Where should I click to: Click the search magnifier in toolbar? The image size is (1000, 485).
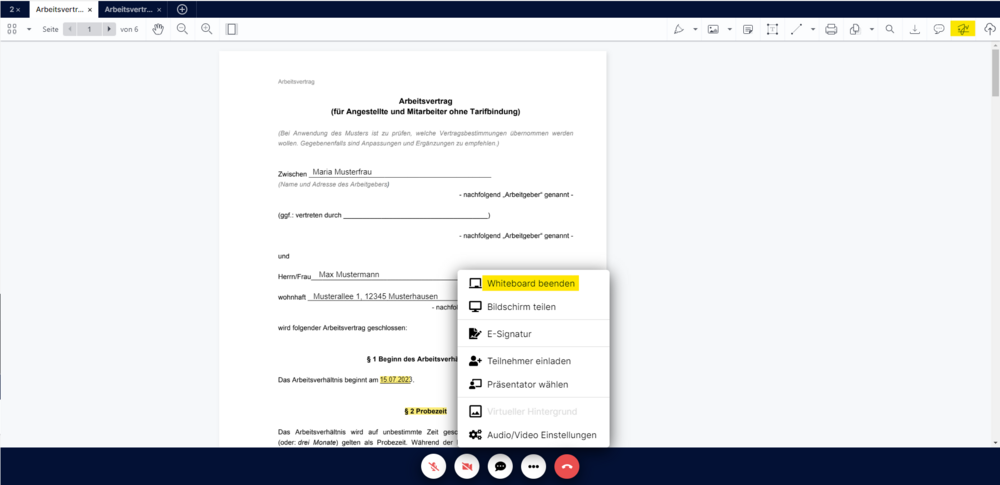[x=890, y=29]
